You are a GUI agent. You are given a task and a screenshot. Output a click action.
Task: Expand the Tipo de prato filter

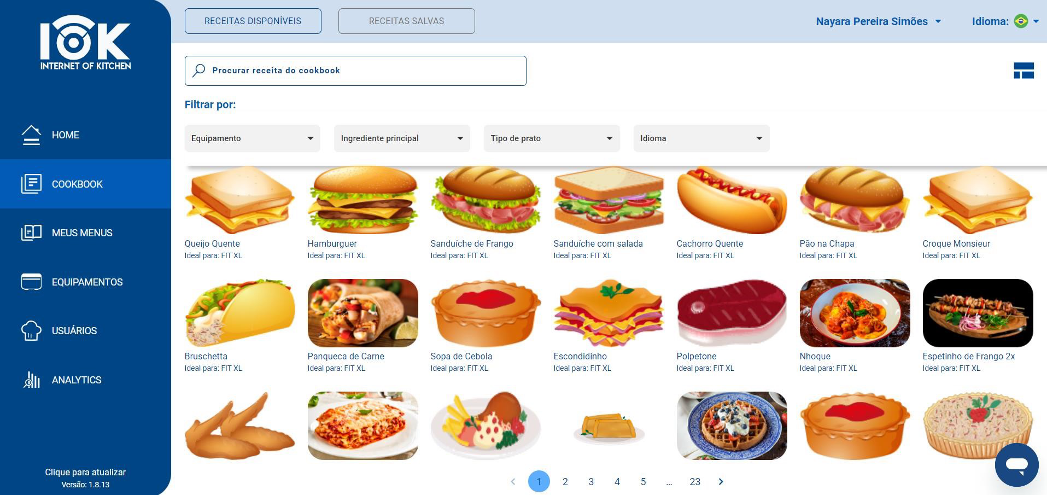(552, 138)
